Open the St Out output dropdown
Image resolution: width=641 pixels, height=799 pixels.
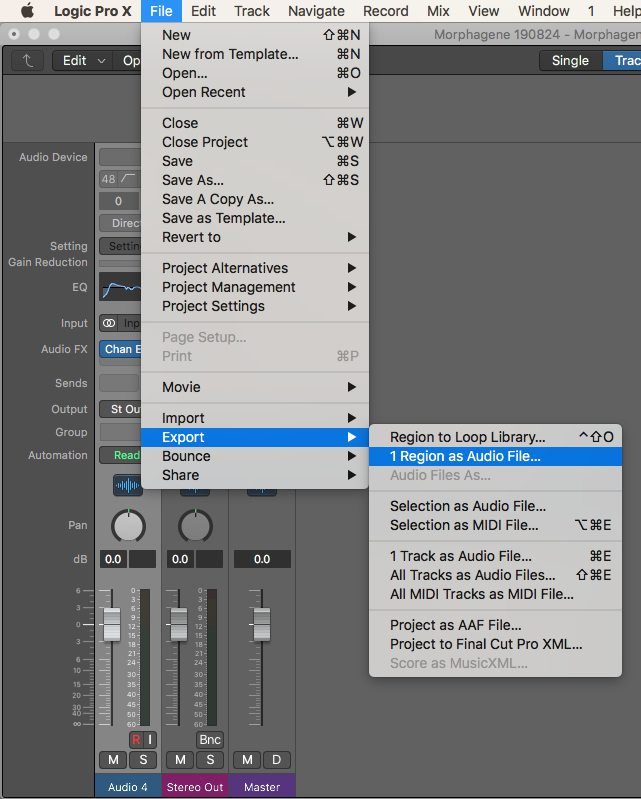pos(120,409)
